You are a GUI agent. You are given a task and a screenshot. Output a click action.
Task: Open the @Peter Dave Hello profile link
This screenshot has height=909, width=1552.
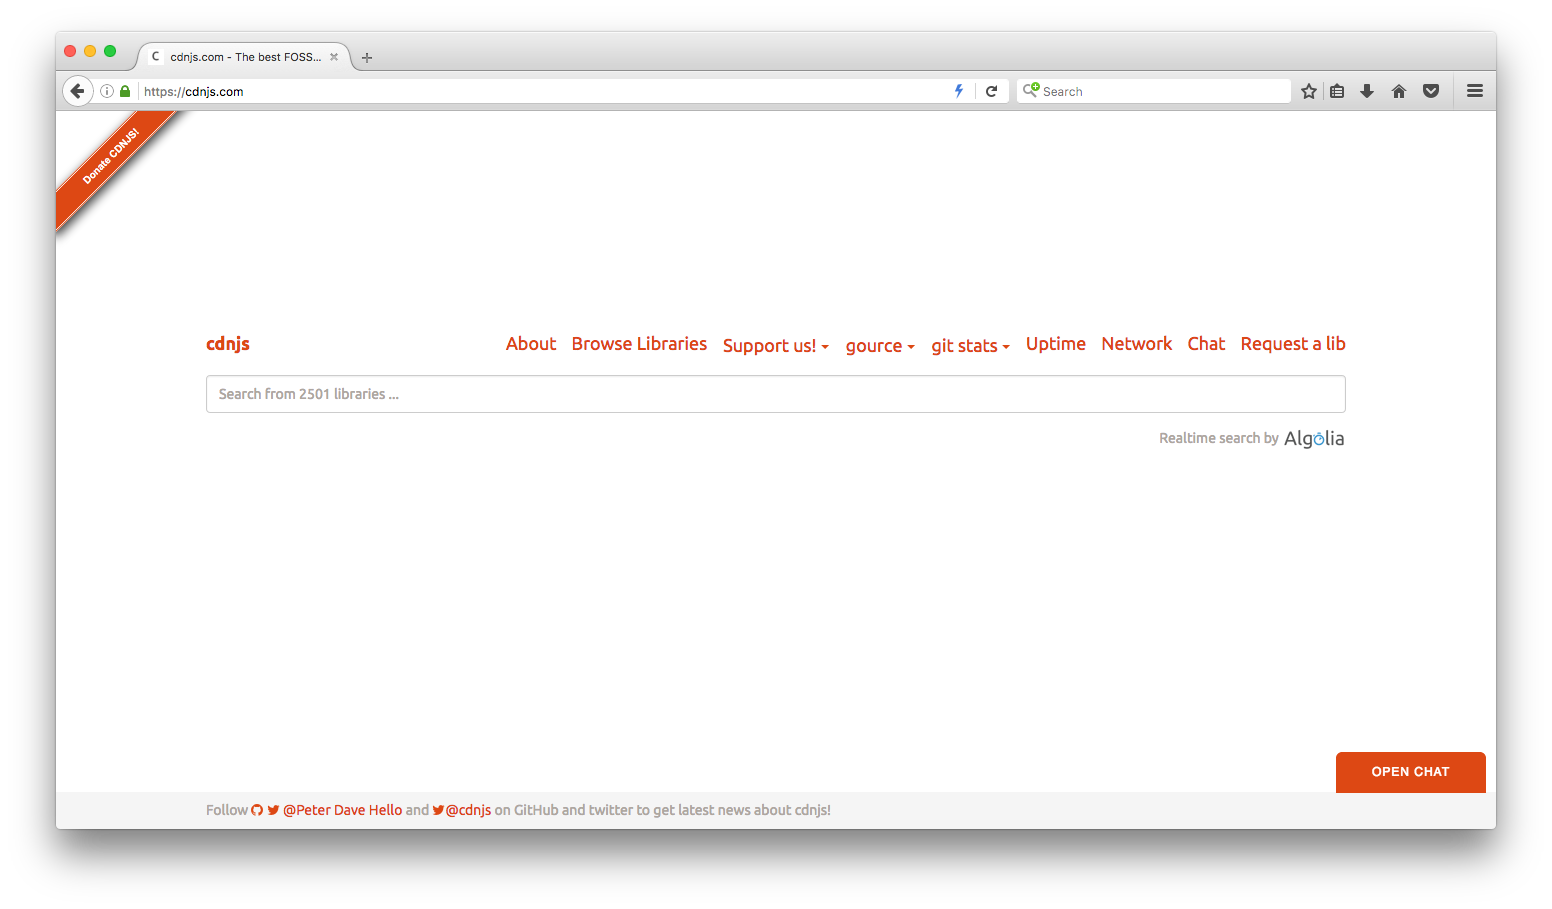coord(342,810)
